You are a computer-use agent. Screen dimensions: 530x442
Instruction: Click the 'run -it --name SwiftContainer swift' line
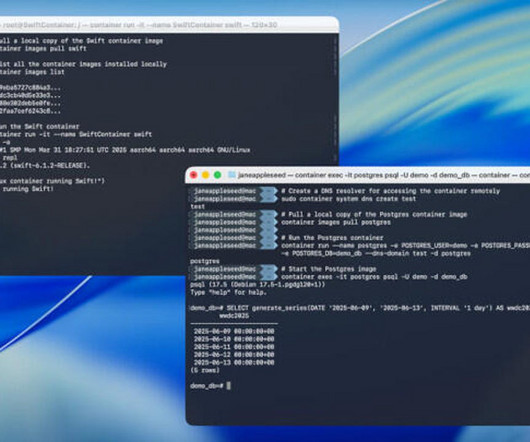76,134
